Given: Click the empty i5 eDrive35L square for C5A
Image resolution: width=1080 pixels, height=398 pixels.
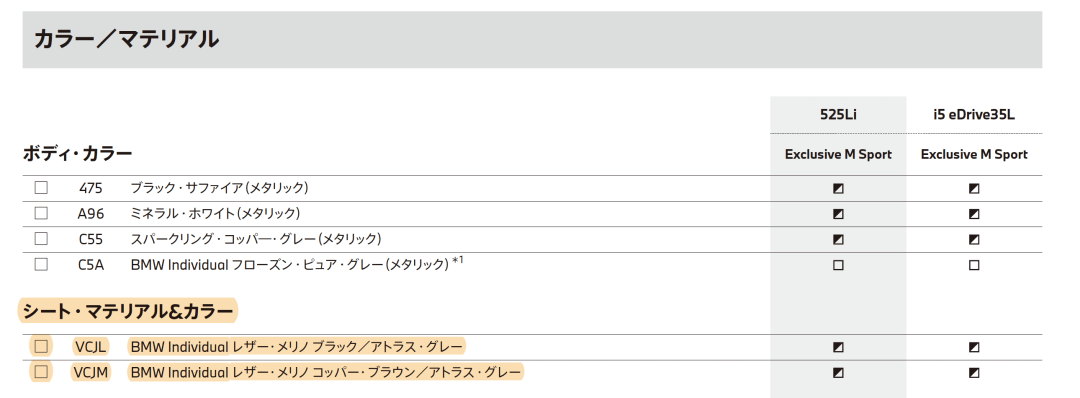Looking at the screenshot, I should 974,265.
